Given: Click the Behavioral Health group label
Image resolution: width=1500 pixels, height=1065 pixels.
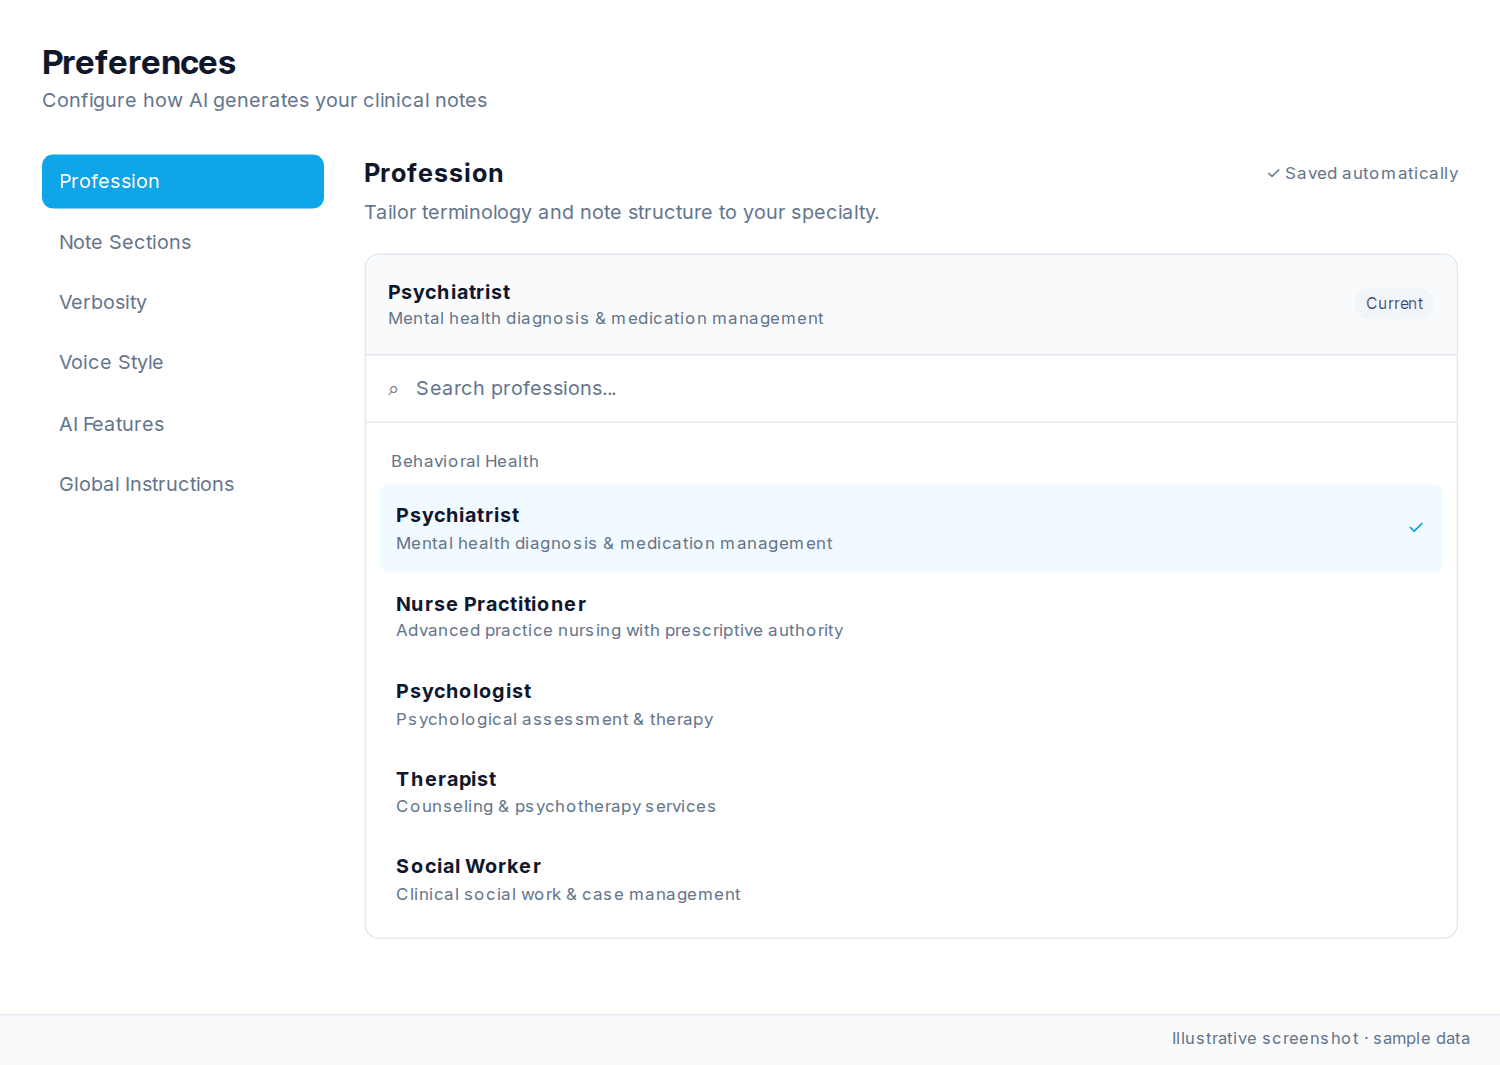Looking at the screenshot, I should pos(465,461).
